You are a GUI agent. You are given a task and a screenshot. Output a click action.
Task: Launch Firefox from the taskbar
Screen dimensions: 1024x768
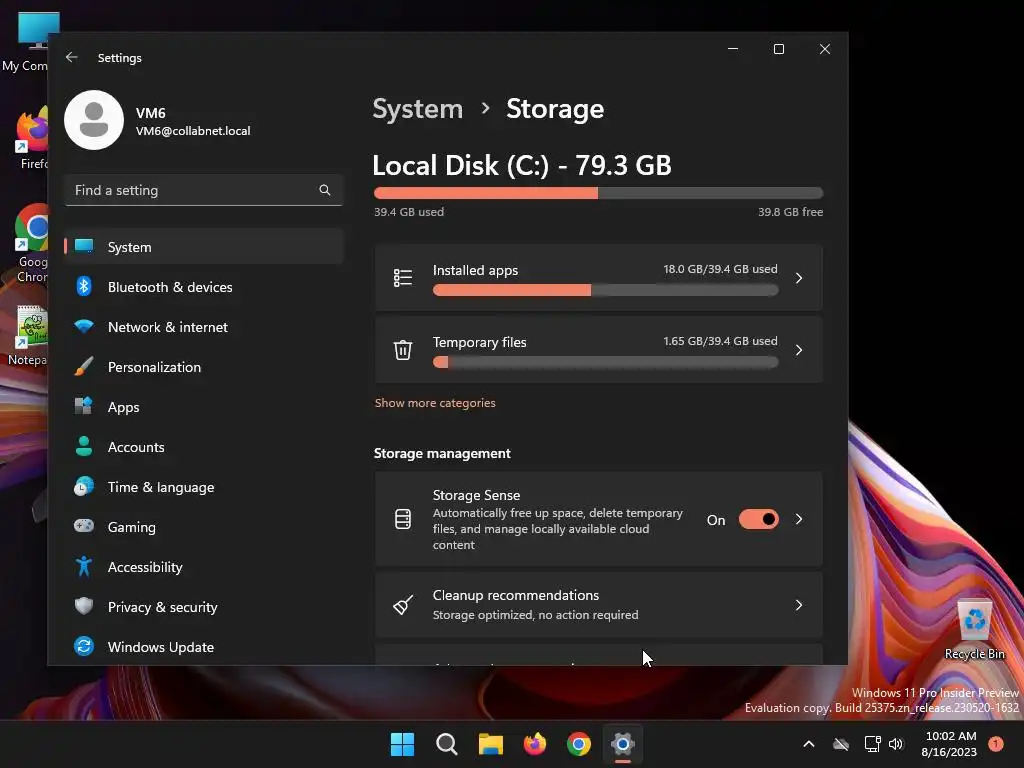click(x=535, y=744)
